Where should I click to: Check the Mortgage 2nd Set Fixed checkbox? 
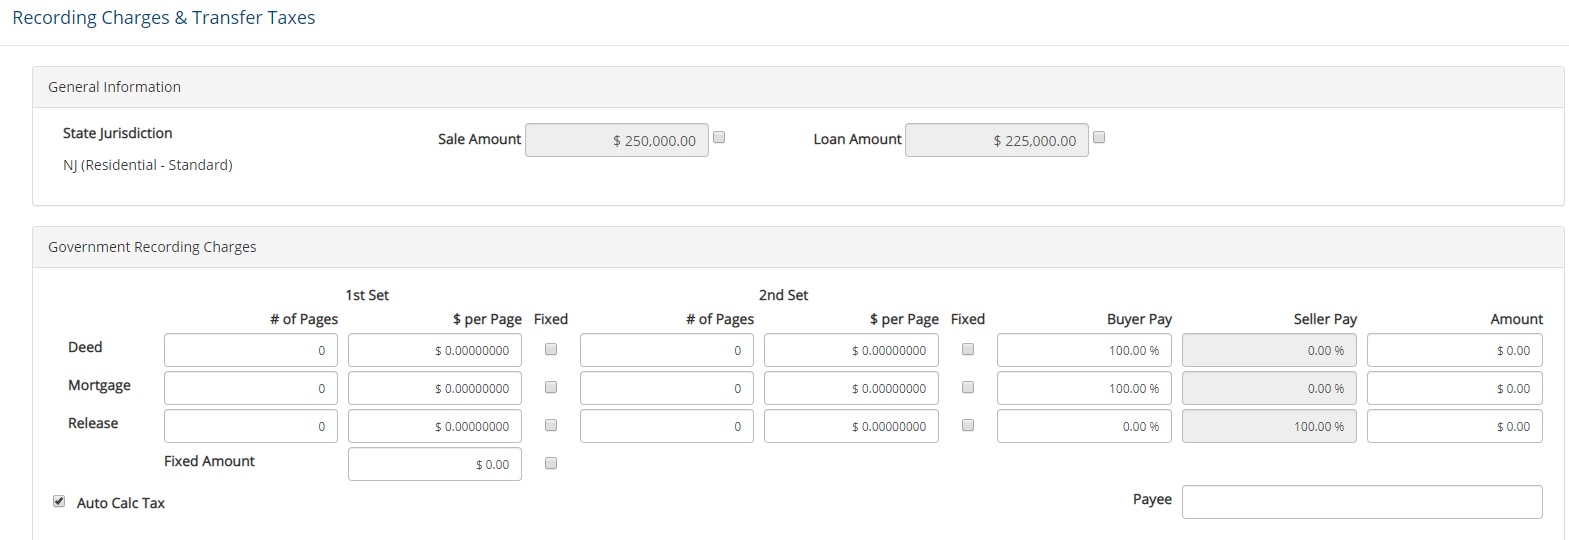pos(967,388)
